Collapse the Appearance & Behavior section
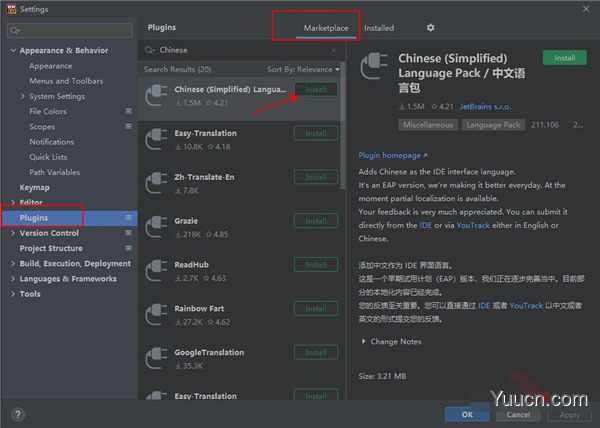This screenshot has width=600, height=428. [x=13, y=50]
